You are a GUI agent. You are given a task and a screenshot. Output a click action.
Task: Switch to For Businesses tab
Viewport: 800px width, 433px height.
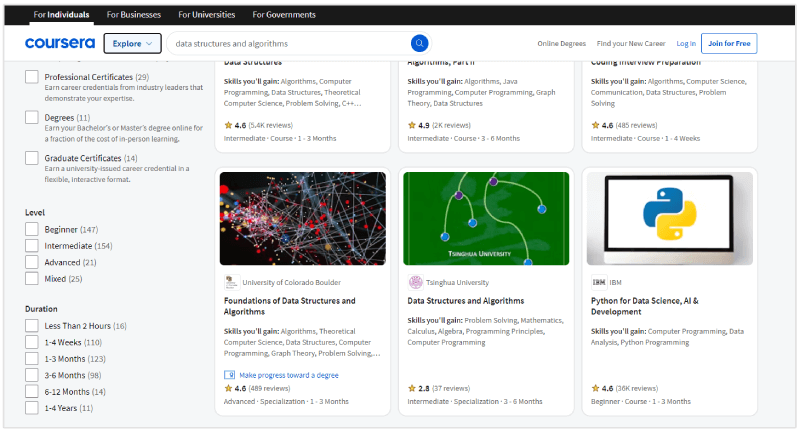click(134, 15)
